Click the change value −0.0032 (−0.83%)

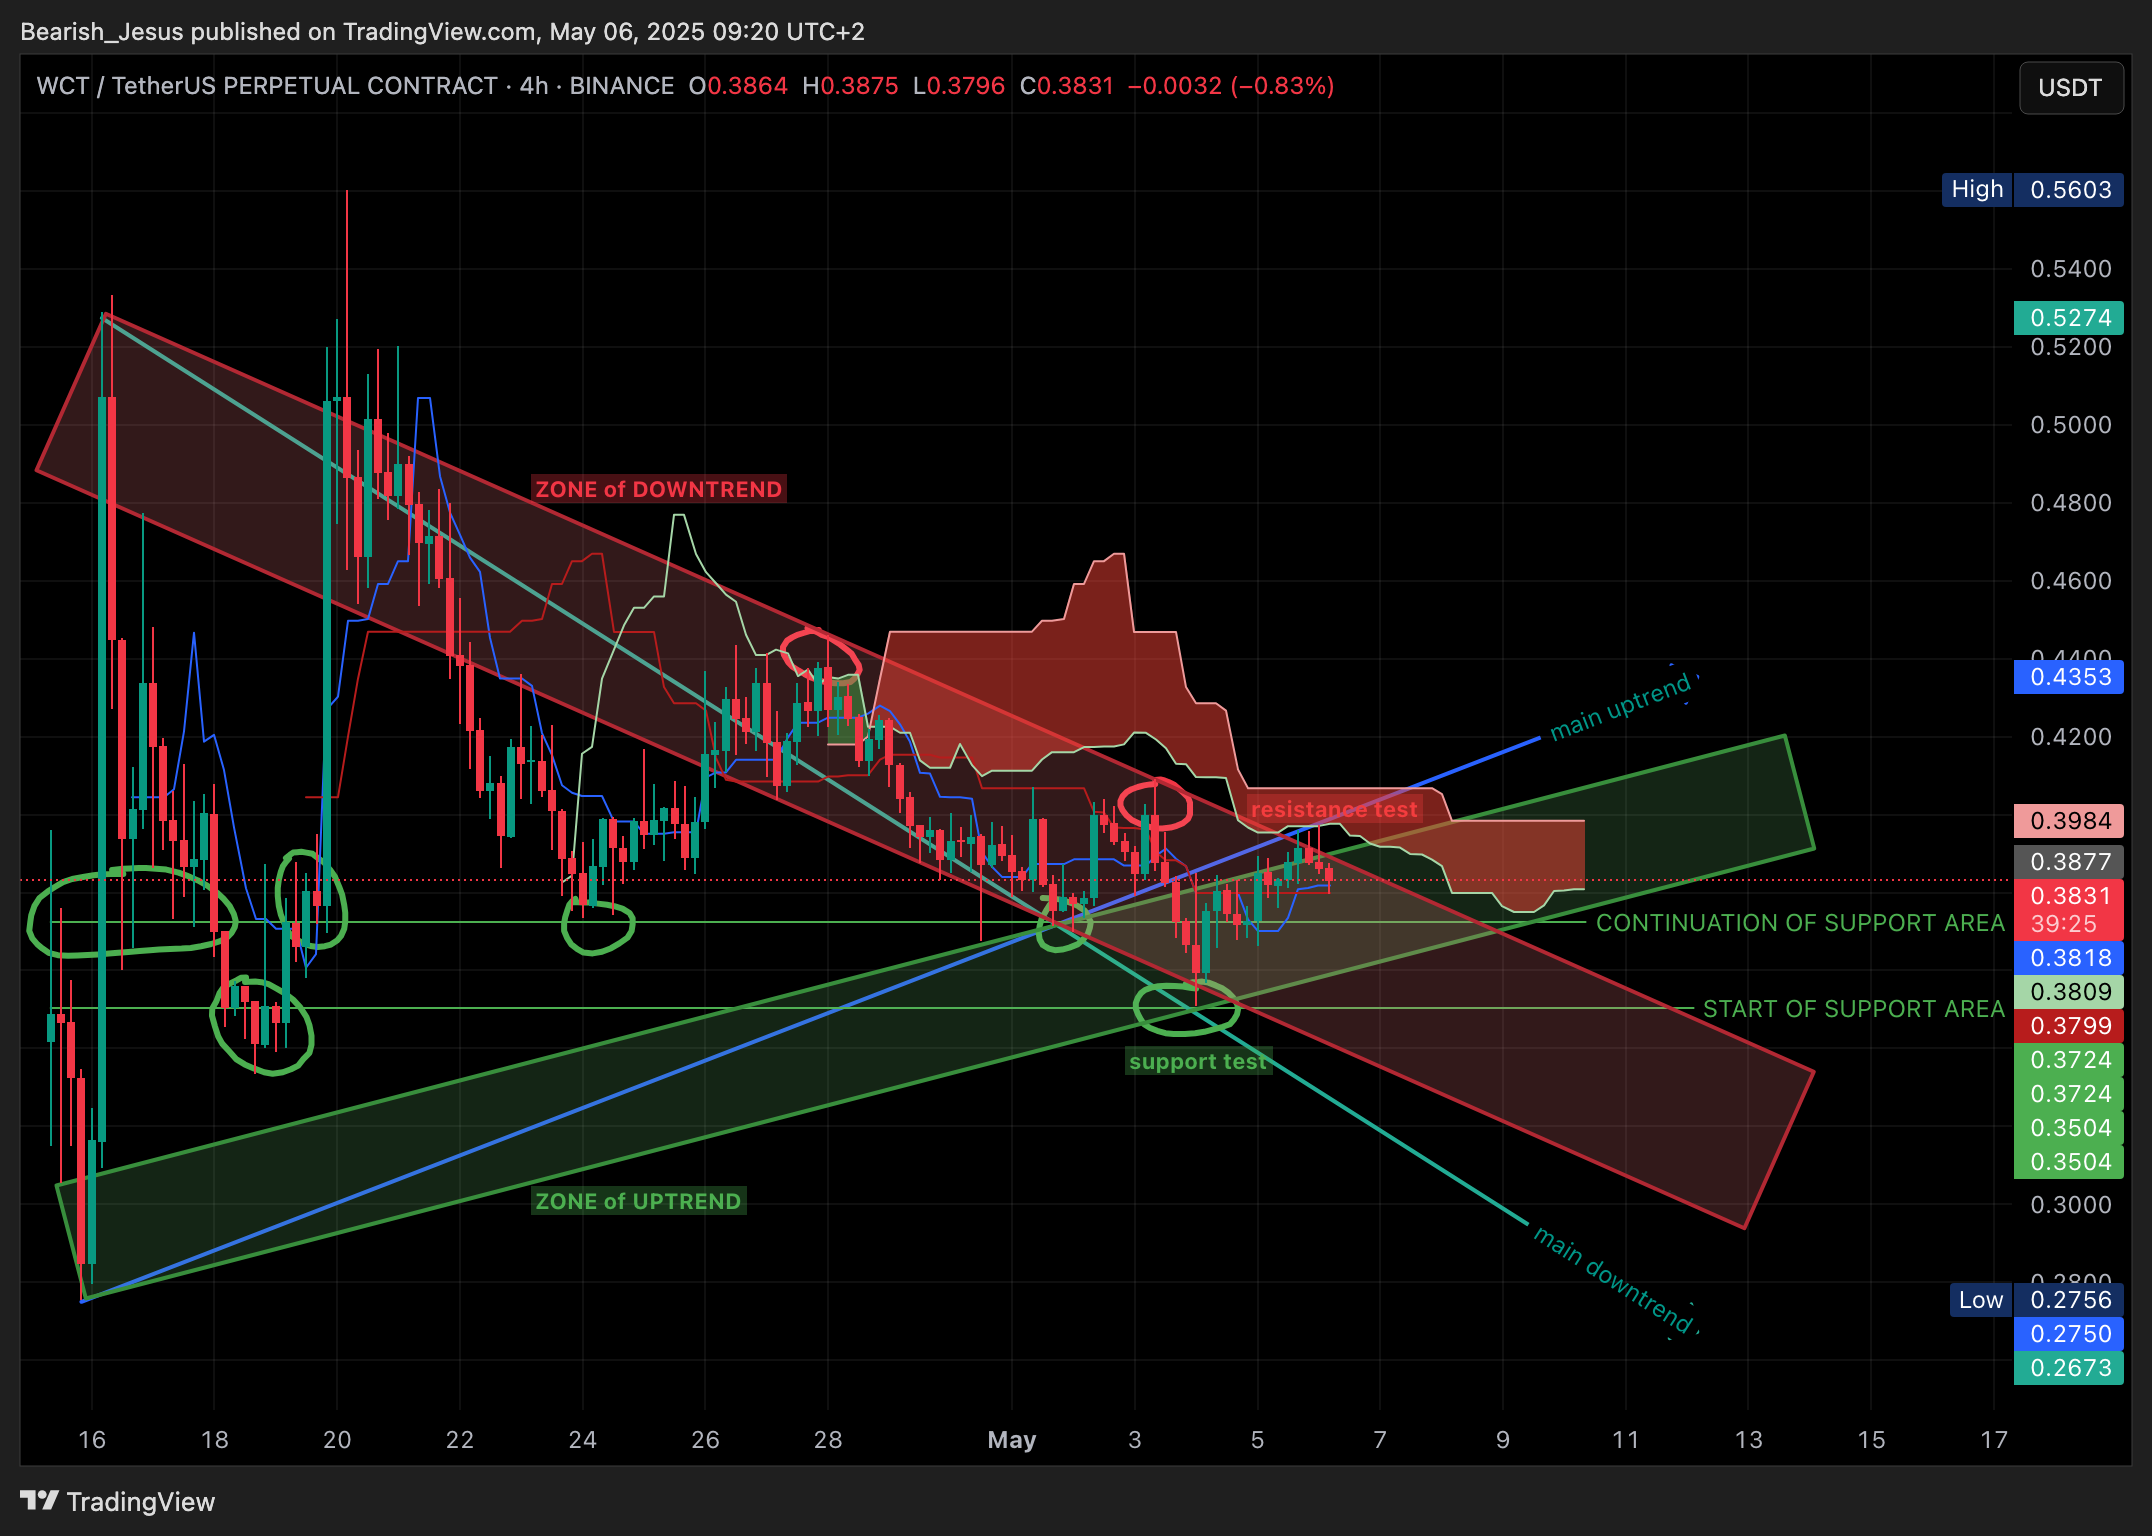1231,86
